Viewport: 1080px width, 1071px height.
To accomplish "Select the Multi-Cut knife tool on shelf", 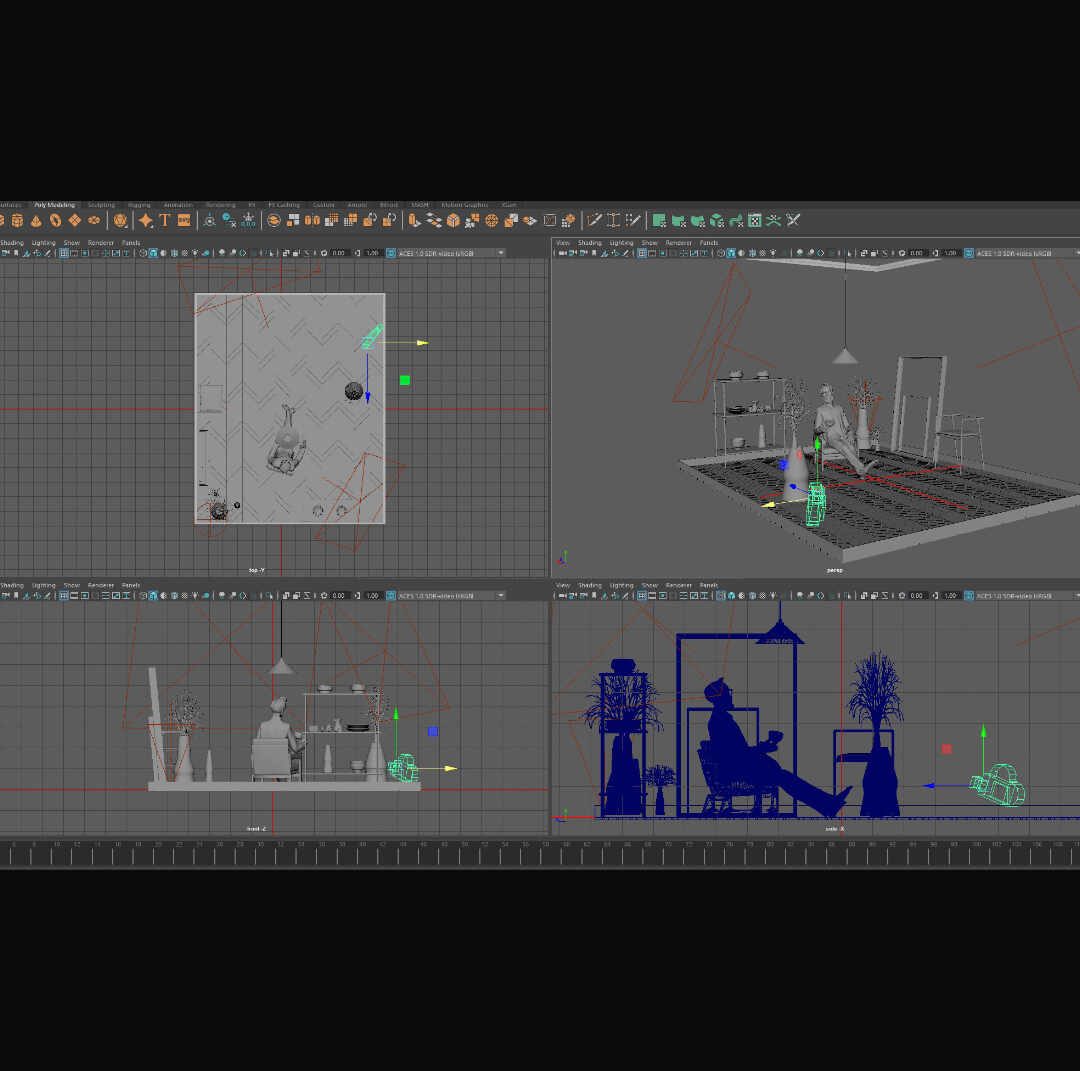I will click(x=594, y=221).
